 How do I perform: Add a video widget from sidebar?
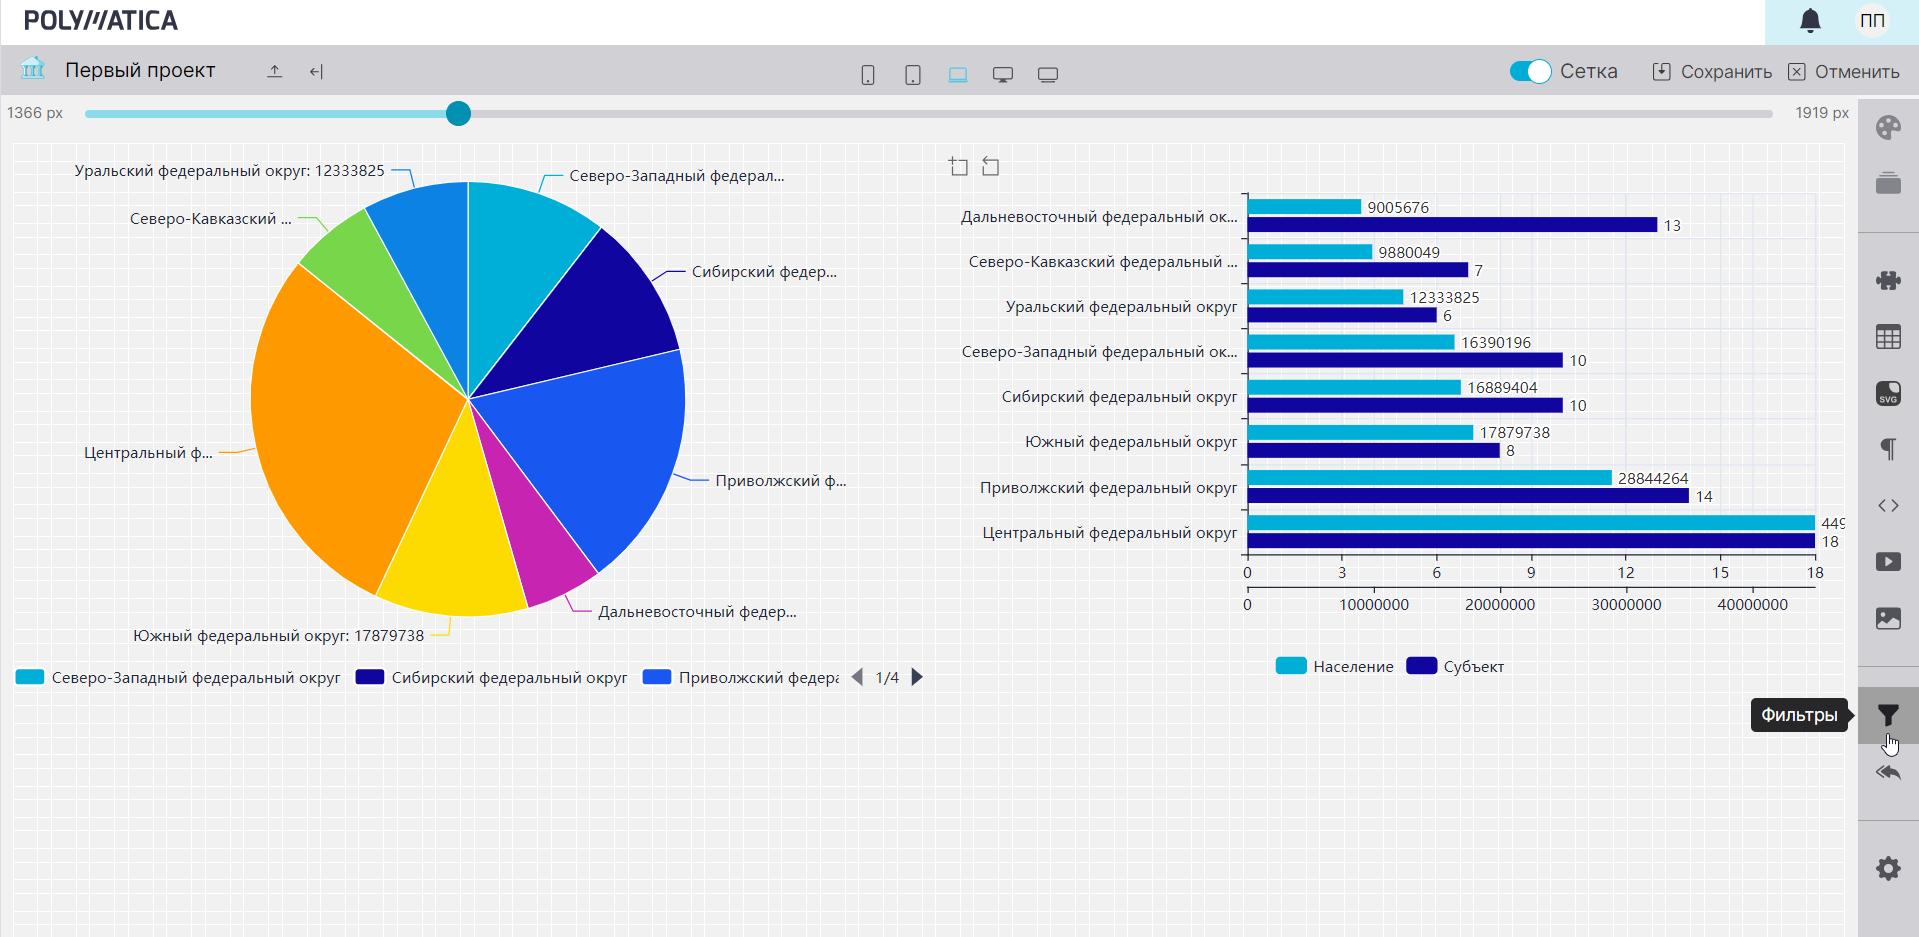pos(1887,562)
